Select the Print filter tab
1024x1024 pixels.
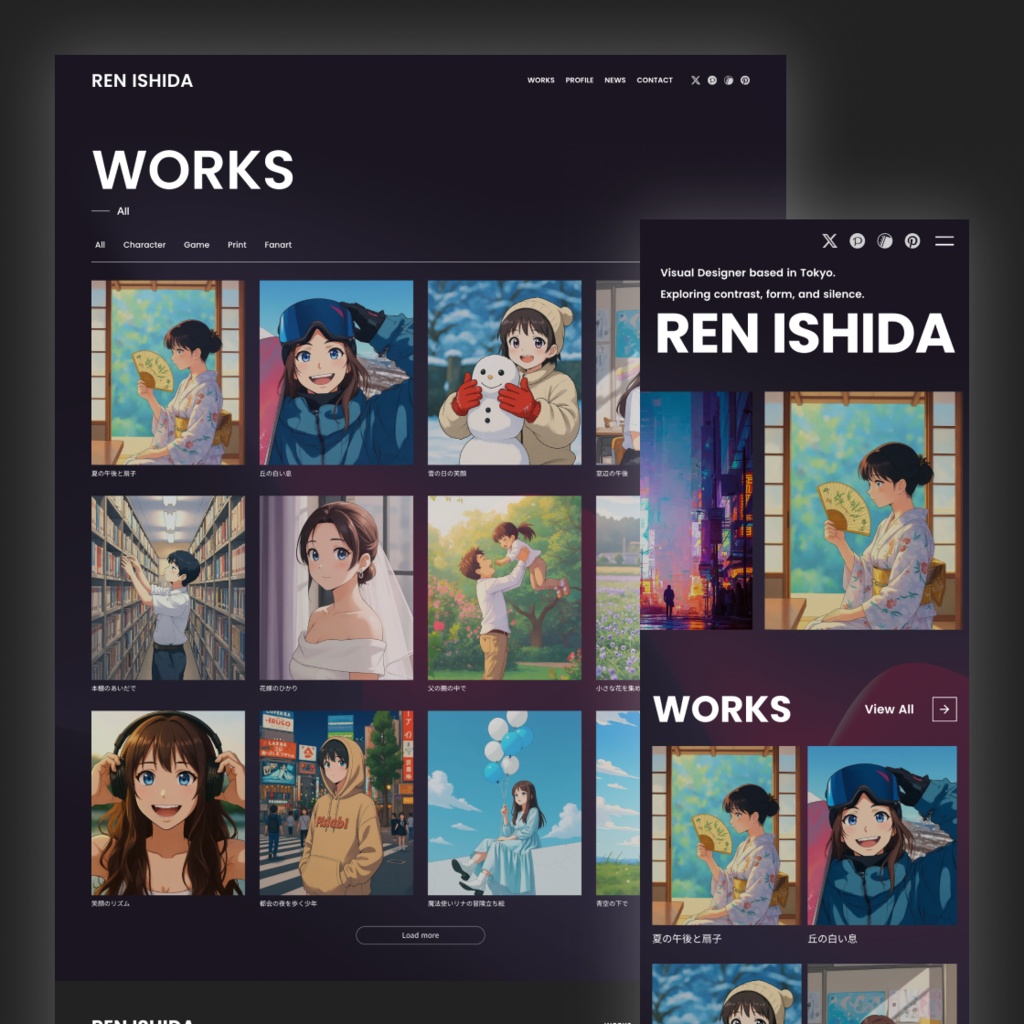(x=237, y=245)
